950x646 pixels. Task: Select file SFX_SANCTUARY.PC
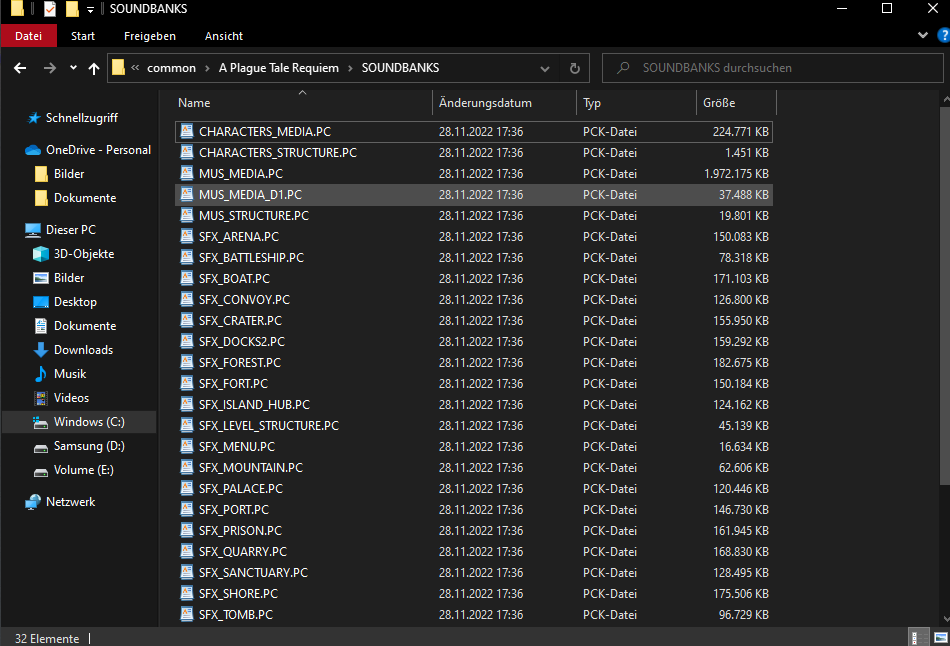pos(474,572)
